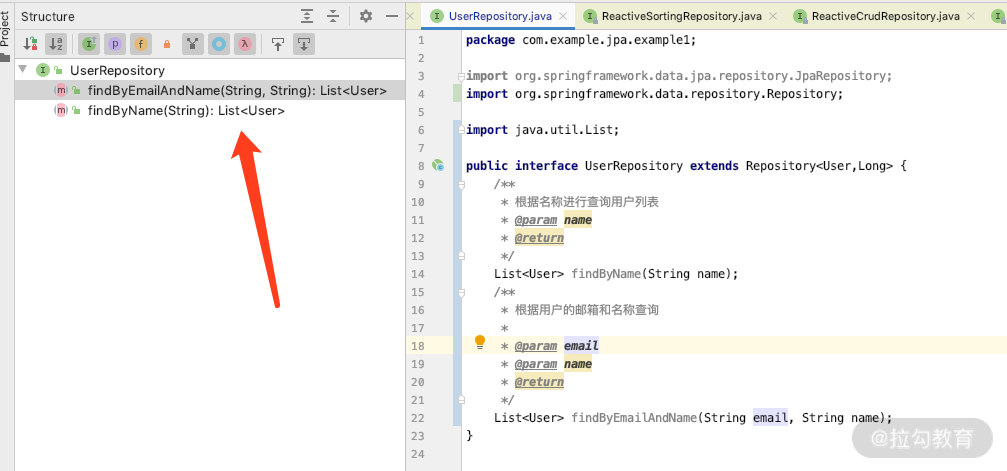Toggle Show non-public lock icon
Viewport: 1007px width, 471px height.
click(x=167, y=44)
